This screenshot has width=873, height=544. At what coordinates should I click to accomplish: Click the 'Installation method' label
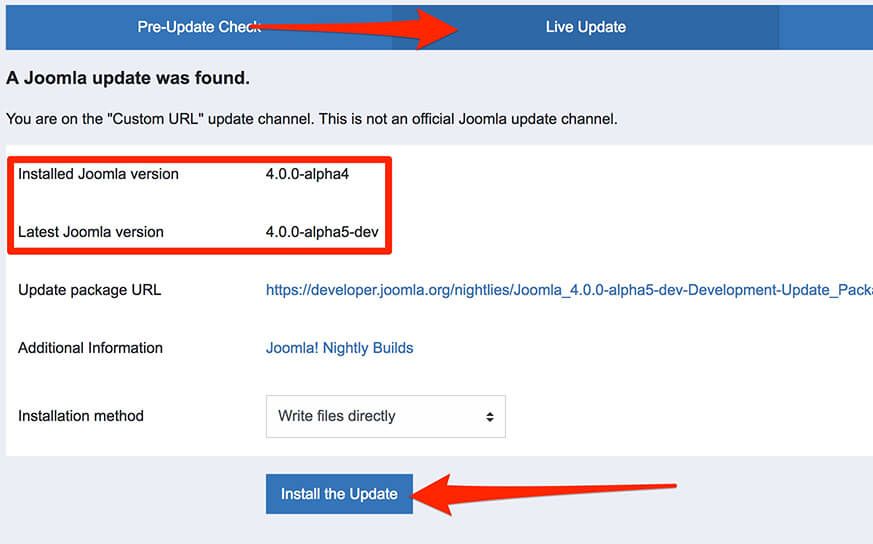(x=81, y=416)
